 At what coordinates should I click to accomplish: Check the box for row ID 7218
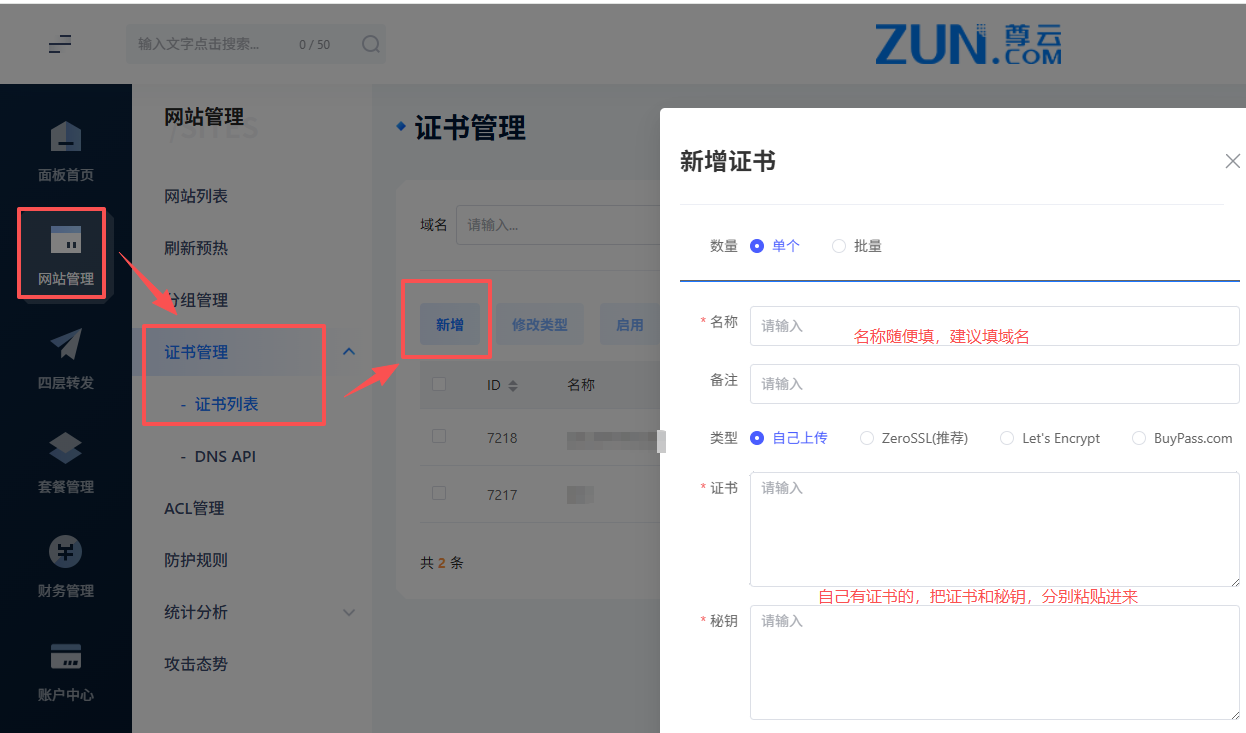pyautogui.click(x=439, y=437)
